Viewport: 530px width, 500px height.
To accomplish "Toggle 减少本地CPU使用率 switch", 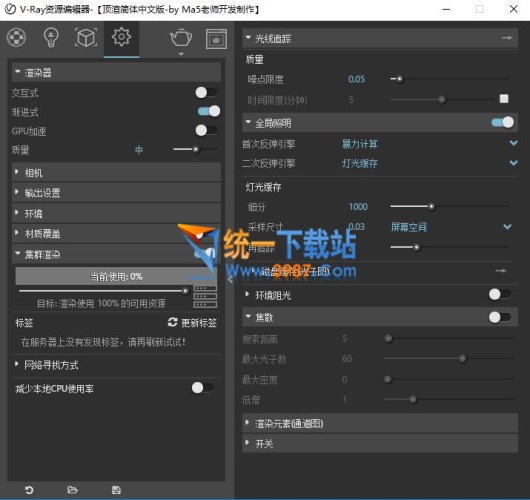I will click(x=202, y=388).
